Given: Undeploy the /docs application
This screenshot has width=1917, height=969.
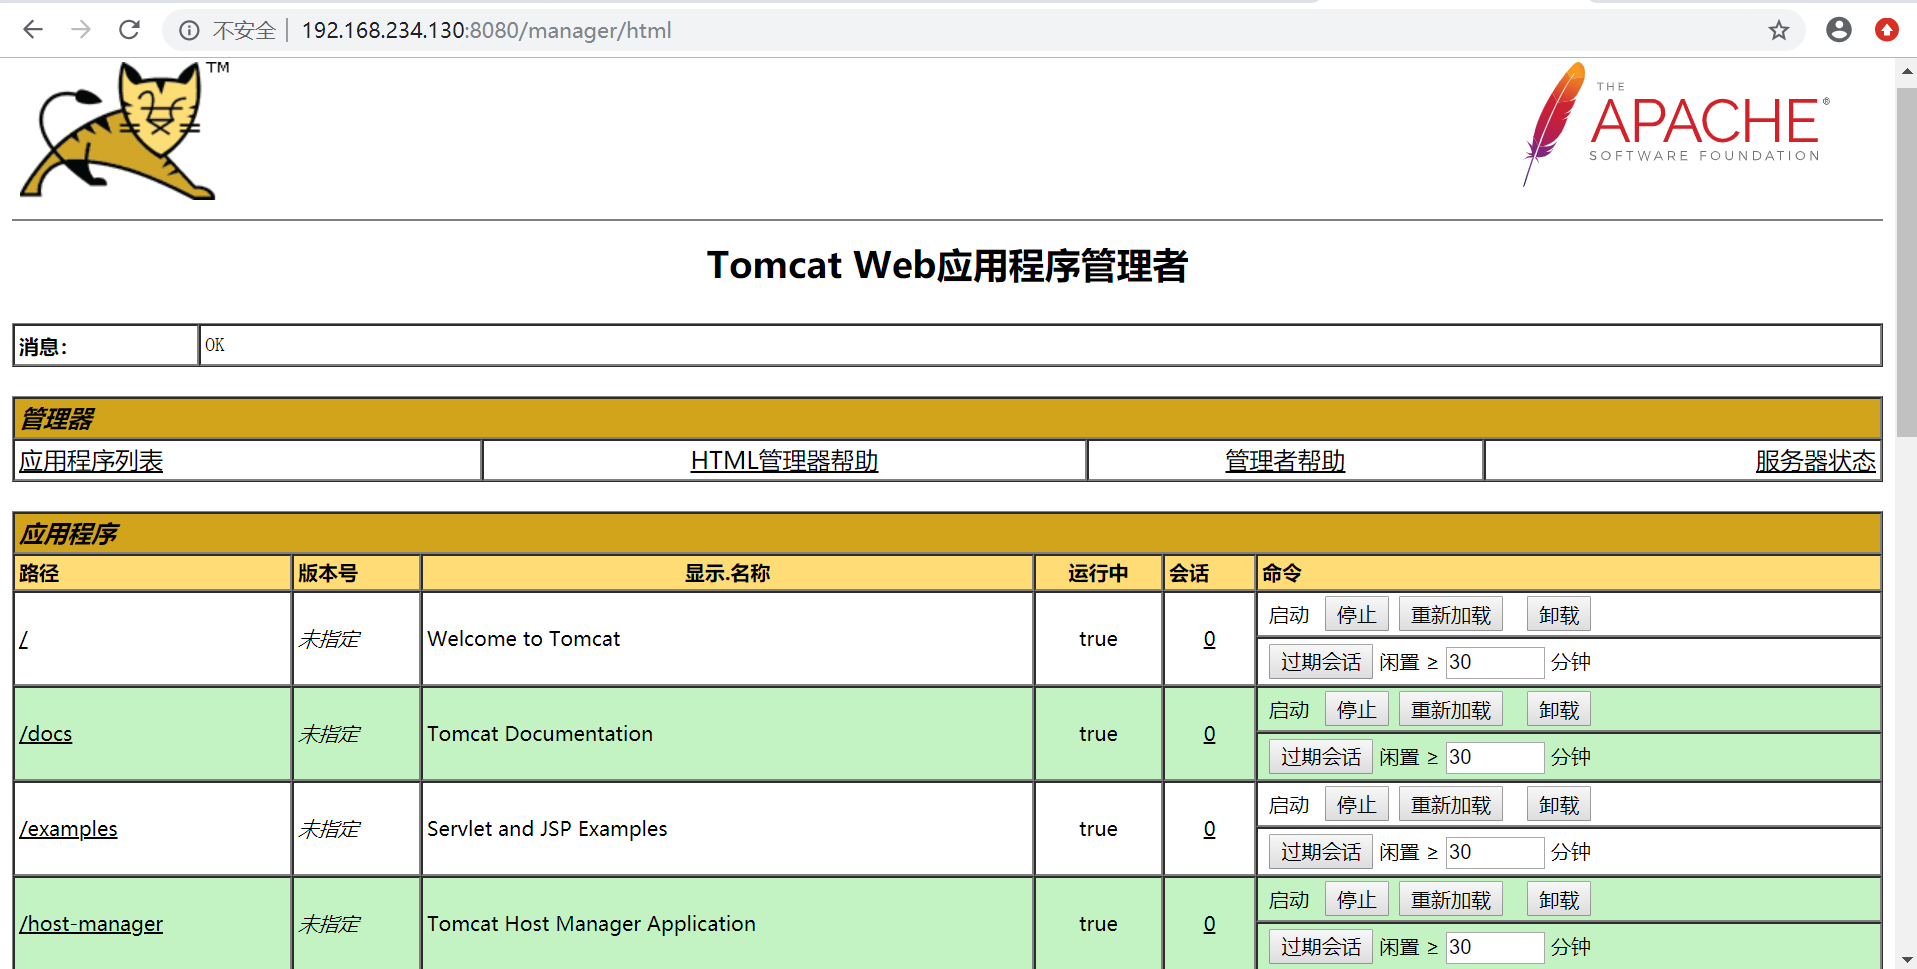Looking at the screenshot, I should pyautogui.click(x=1558, y=710).
